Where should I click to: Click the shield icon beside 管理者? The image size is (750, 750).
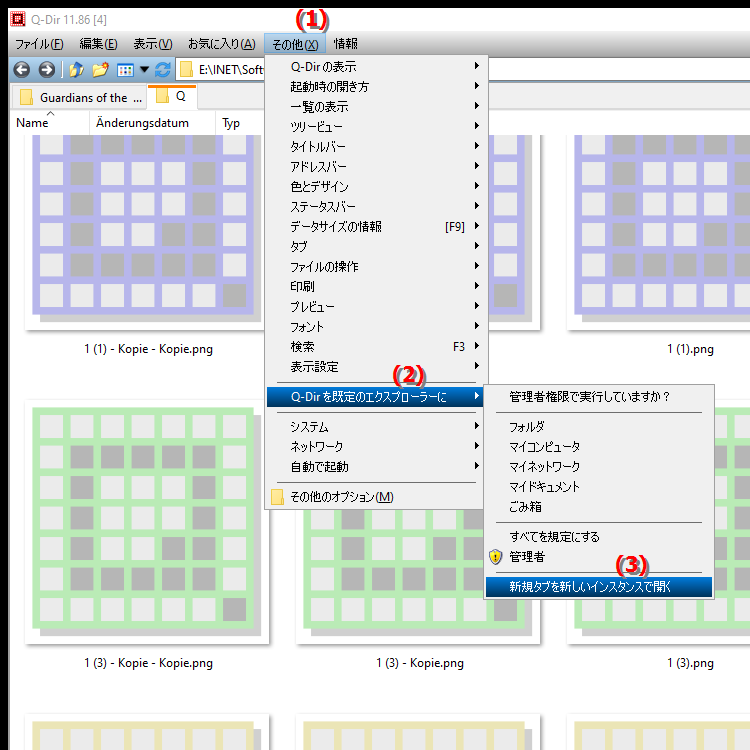(496, 557)
